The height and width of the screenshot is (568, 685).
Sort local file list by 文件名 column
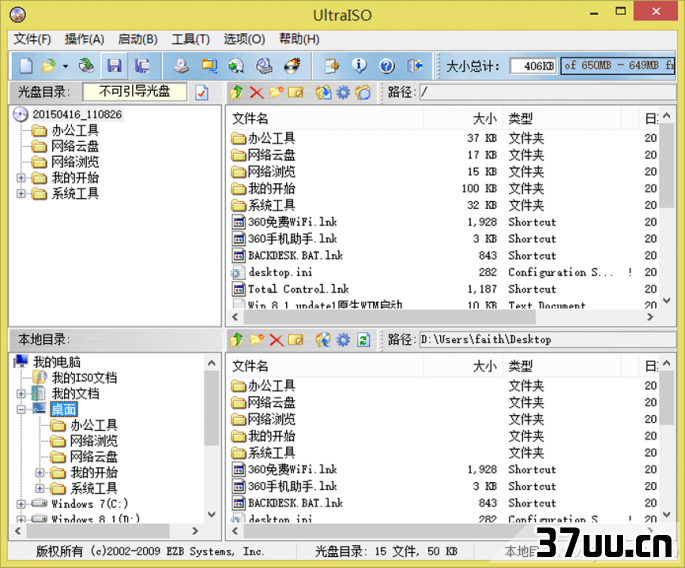click(325, 366)
